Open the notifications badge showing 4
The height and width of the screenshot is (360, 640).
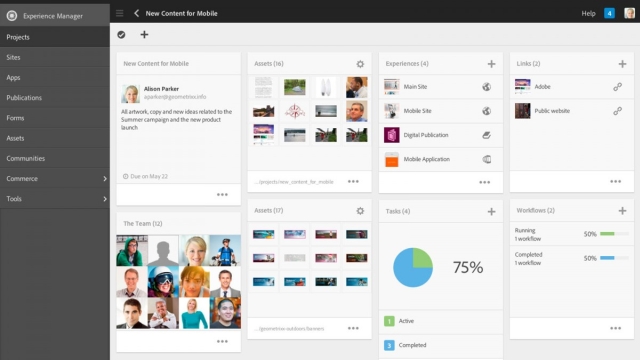[609, 13]
